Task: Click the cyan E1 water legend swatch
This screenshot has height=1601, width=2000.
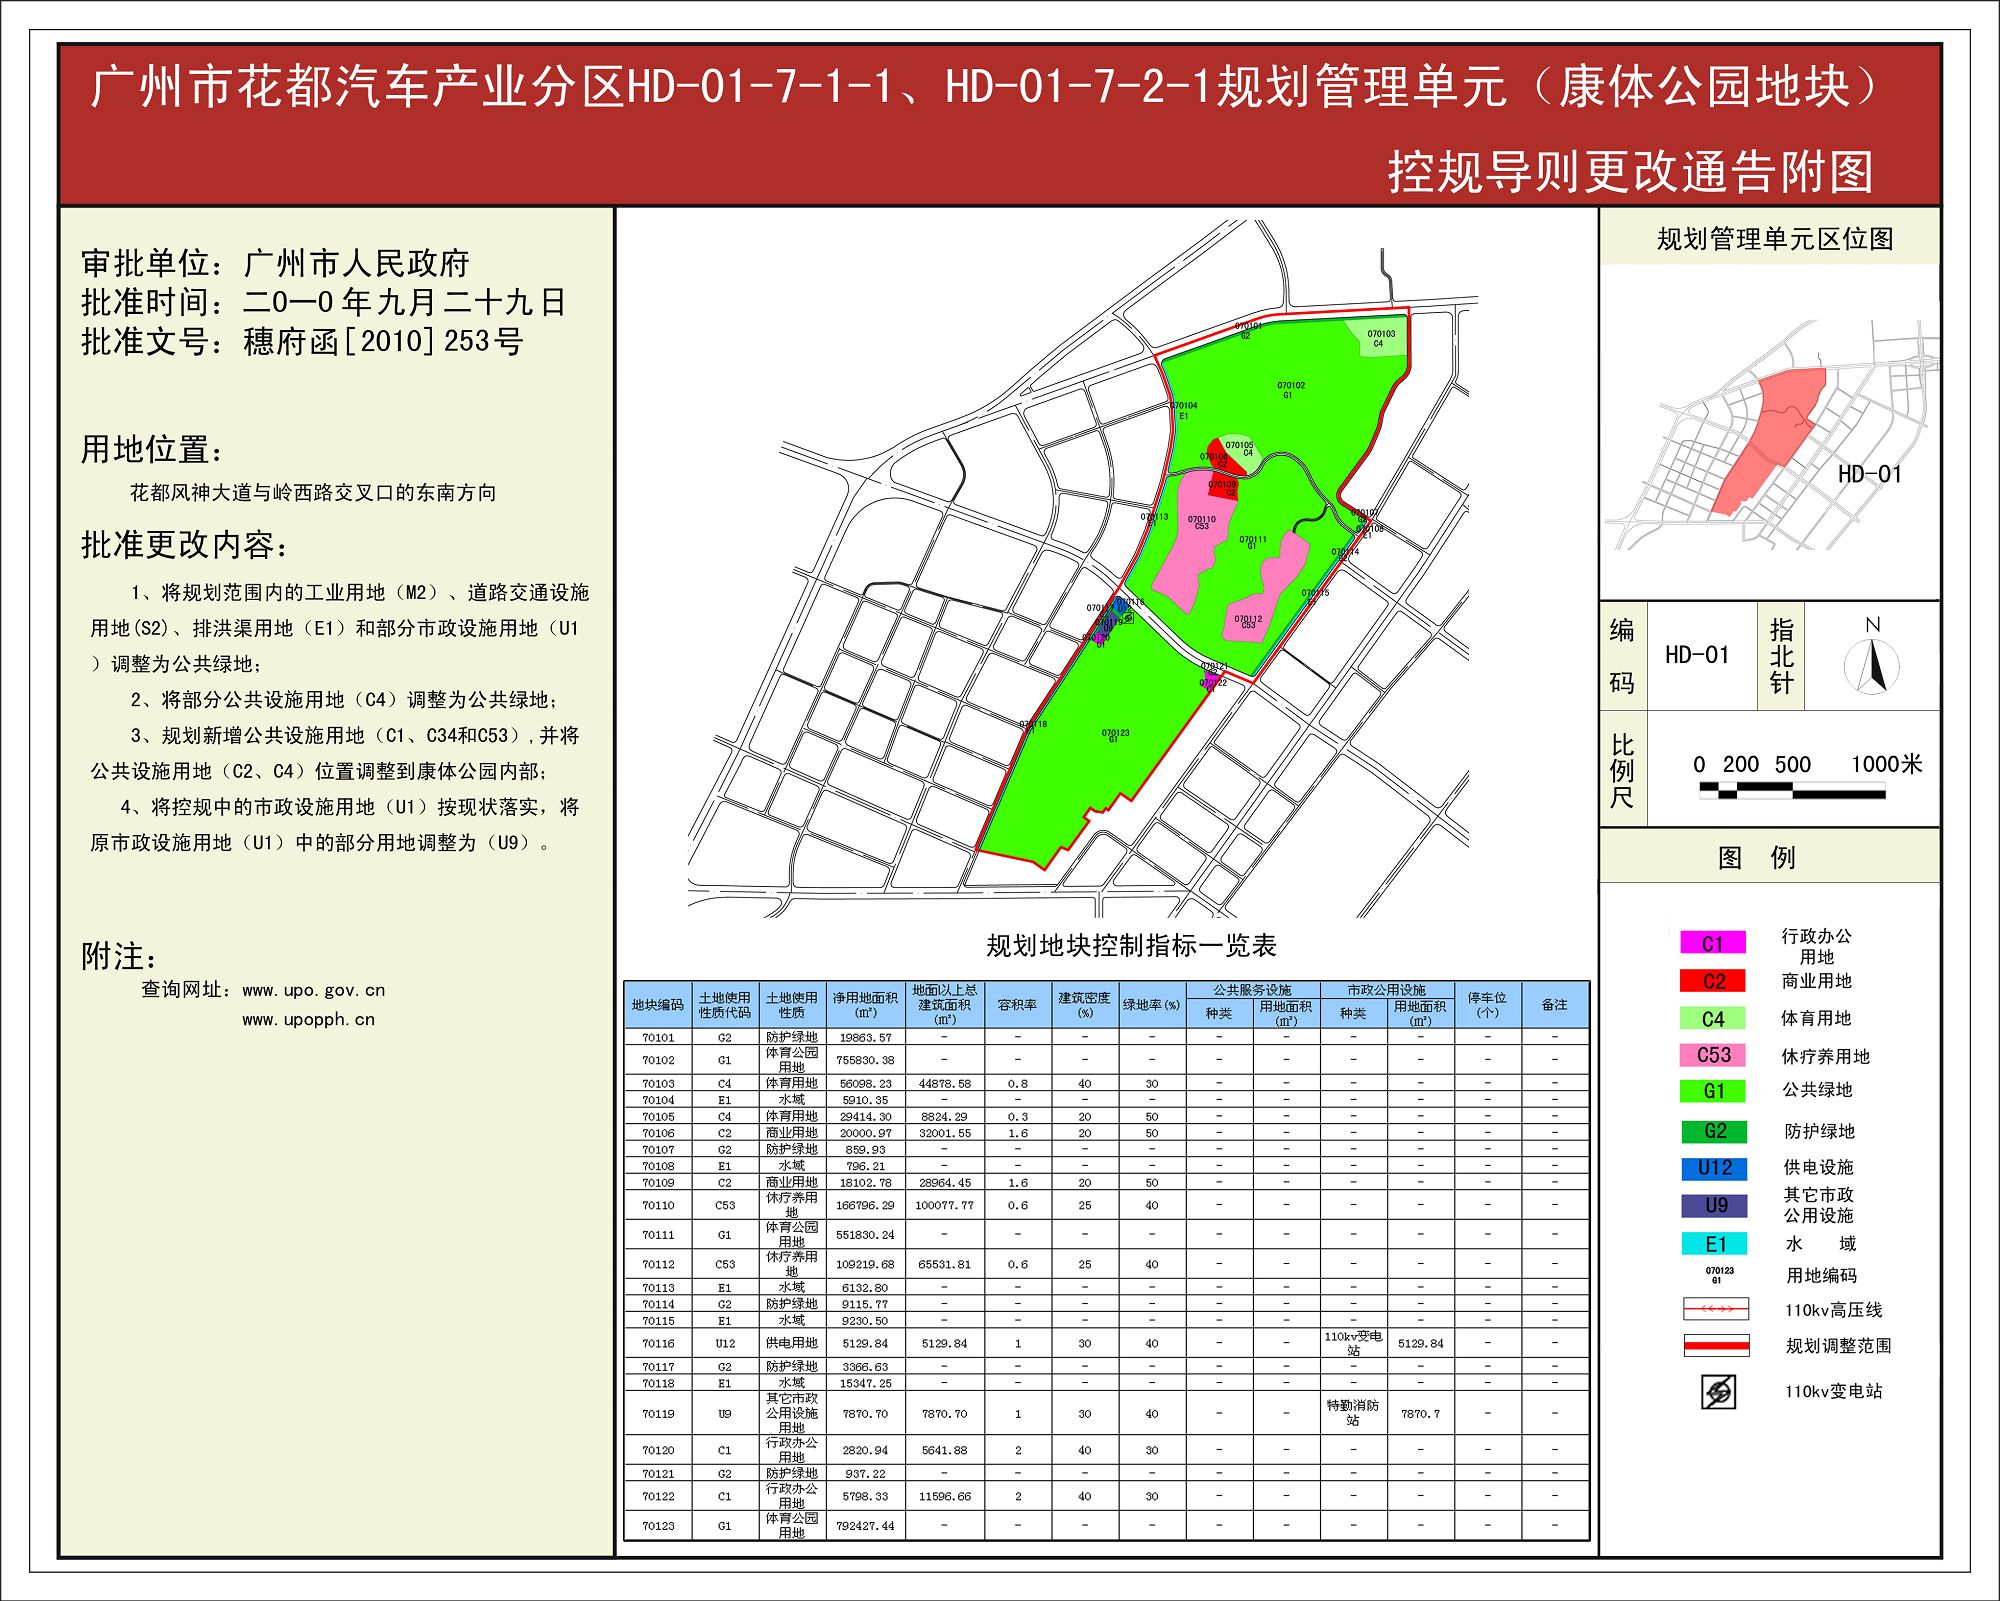Action: 1713,1244
